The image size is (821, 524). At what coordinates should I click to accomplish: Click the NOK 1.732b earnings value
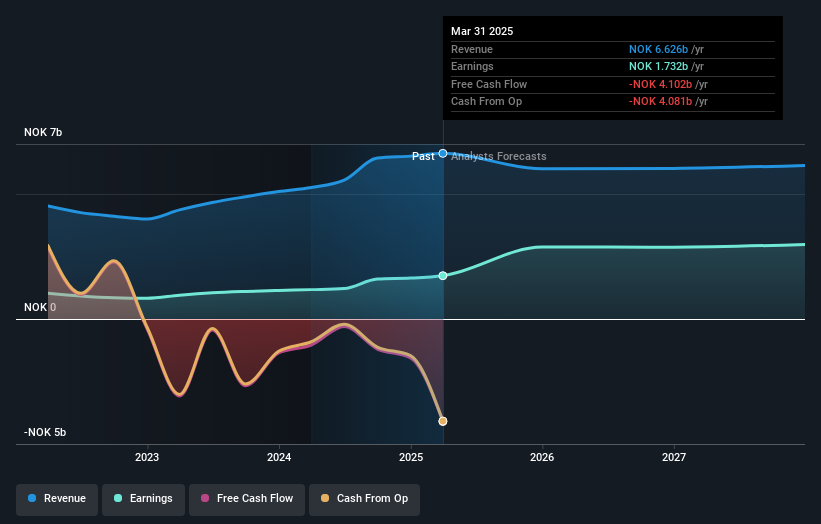pyautogui.click(x=658, y=66)
